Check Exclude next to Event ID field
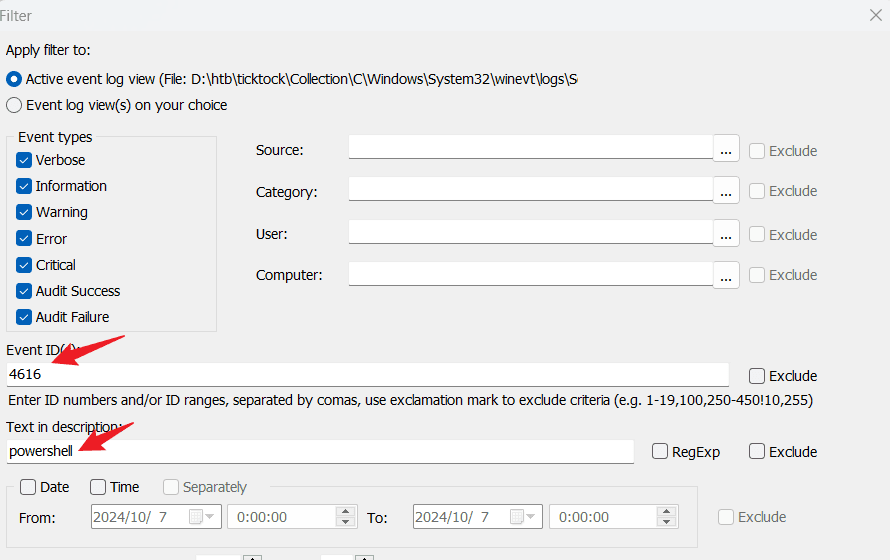This screenshot has width=890, height=560. coord(757,376)
